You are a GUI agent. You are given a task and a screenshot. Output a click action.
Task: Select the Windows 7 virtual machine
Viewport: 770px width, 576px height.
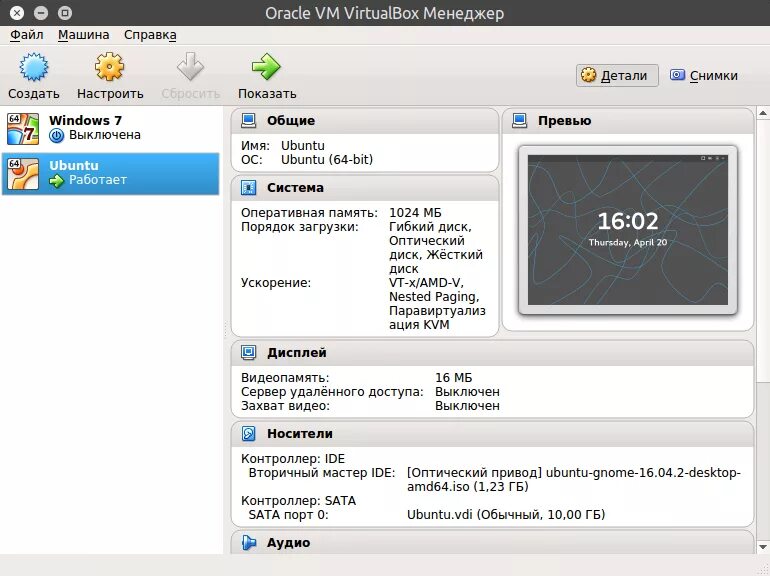[x=111, y=129]
